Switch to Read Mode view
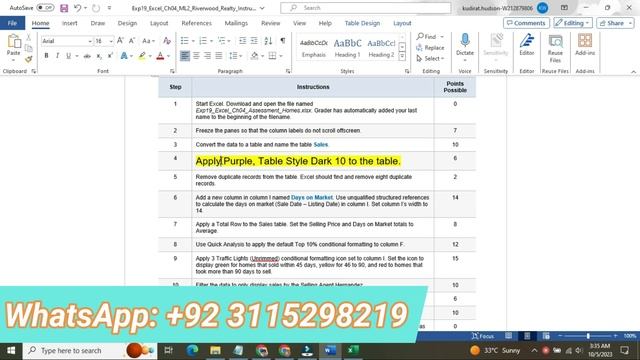 tap(509, 336)
